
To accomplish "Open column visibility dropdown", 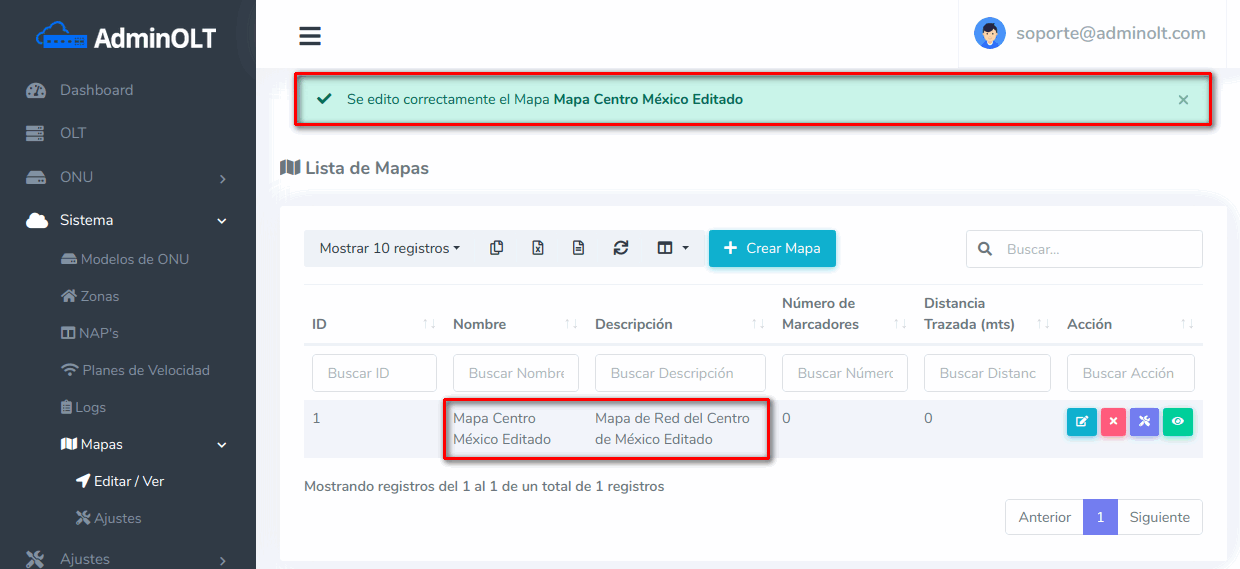I will [x=672, y=248].
